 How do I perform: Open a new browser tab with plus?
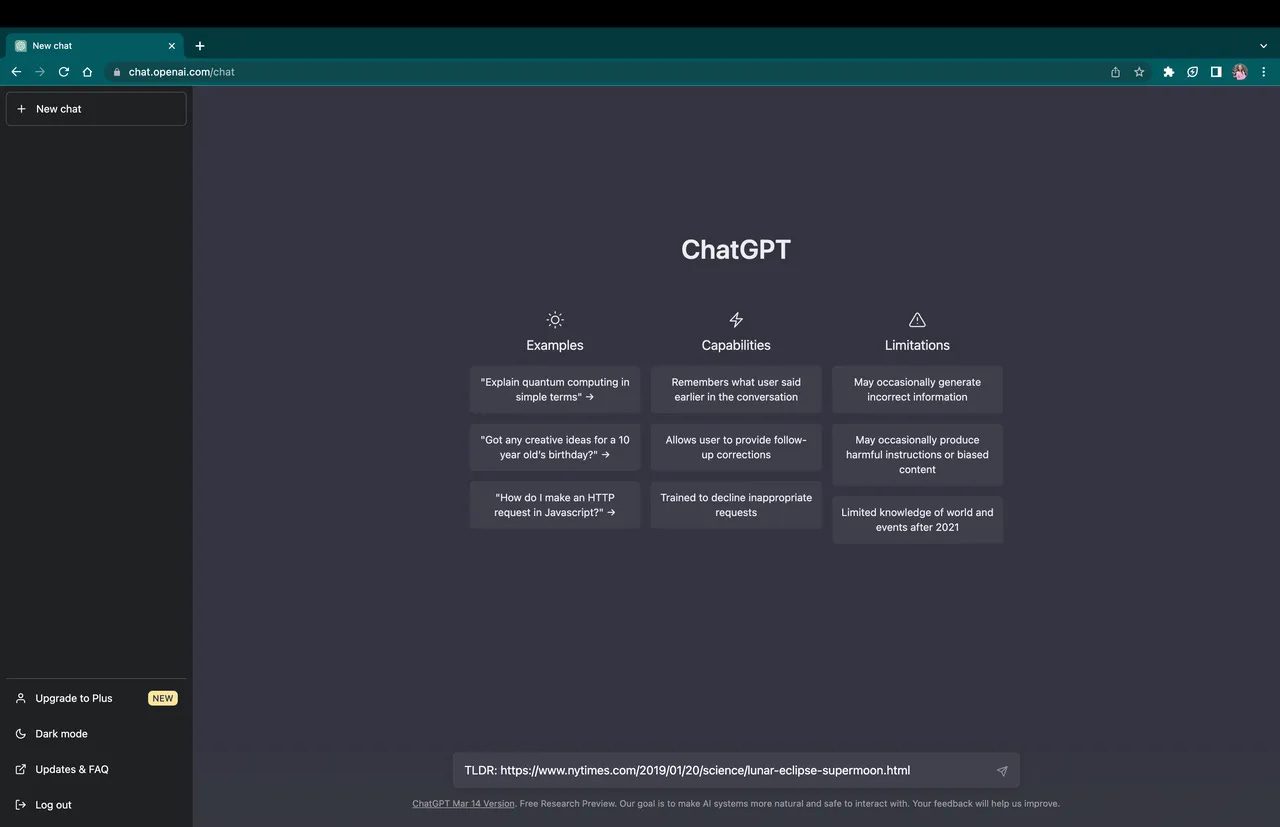pos(200,46)
